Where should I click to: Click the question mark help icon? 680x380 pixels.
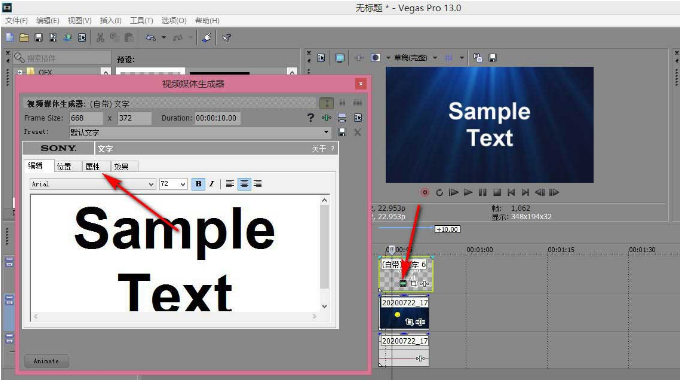(311, 118)
